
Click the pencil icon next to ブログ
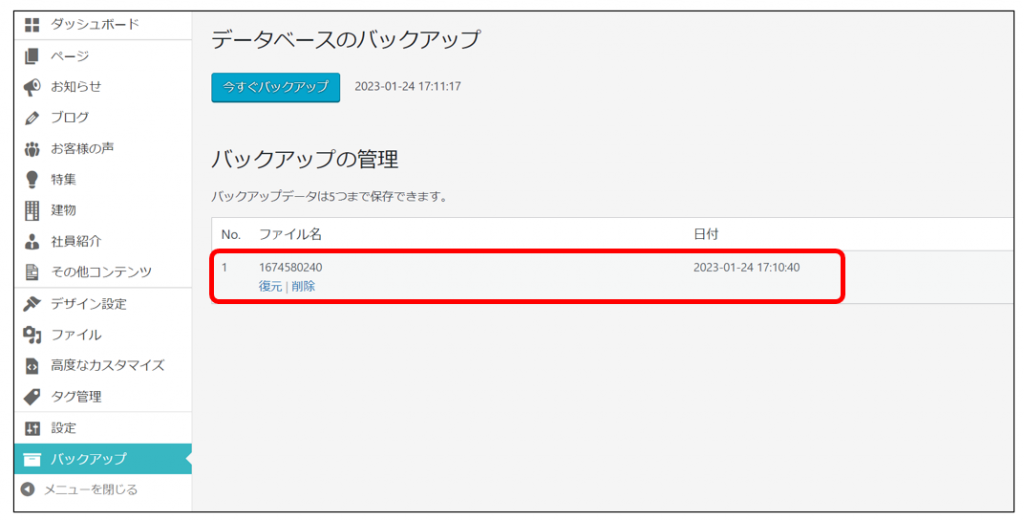coord(31,117)
